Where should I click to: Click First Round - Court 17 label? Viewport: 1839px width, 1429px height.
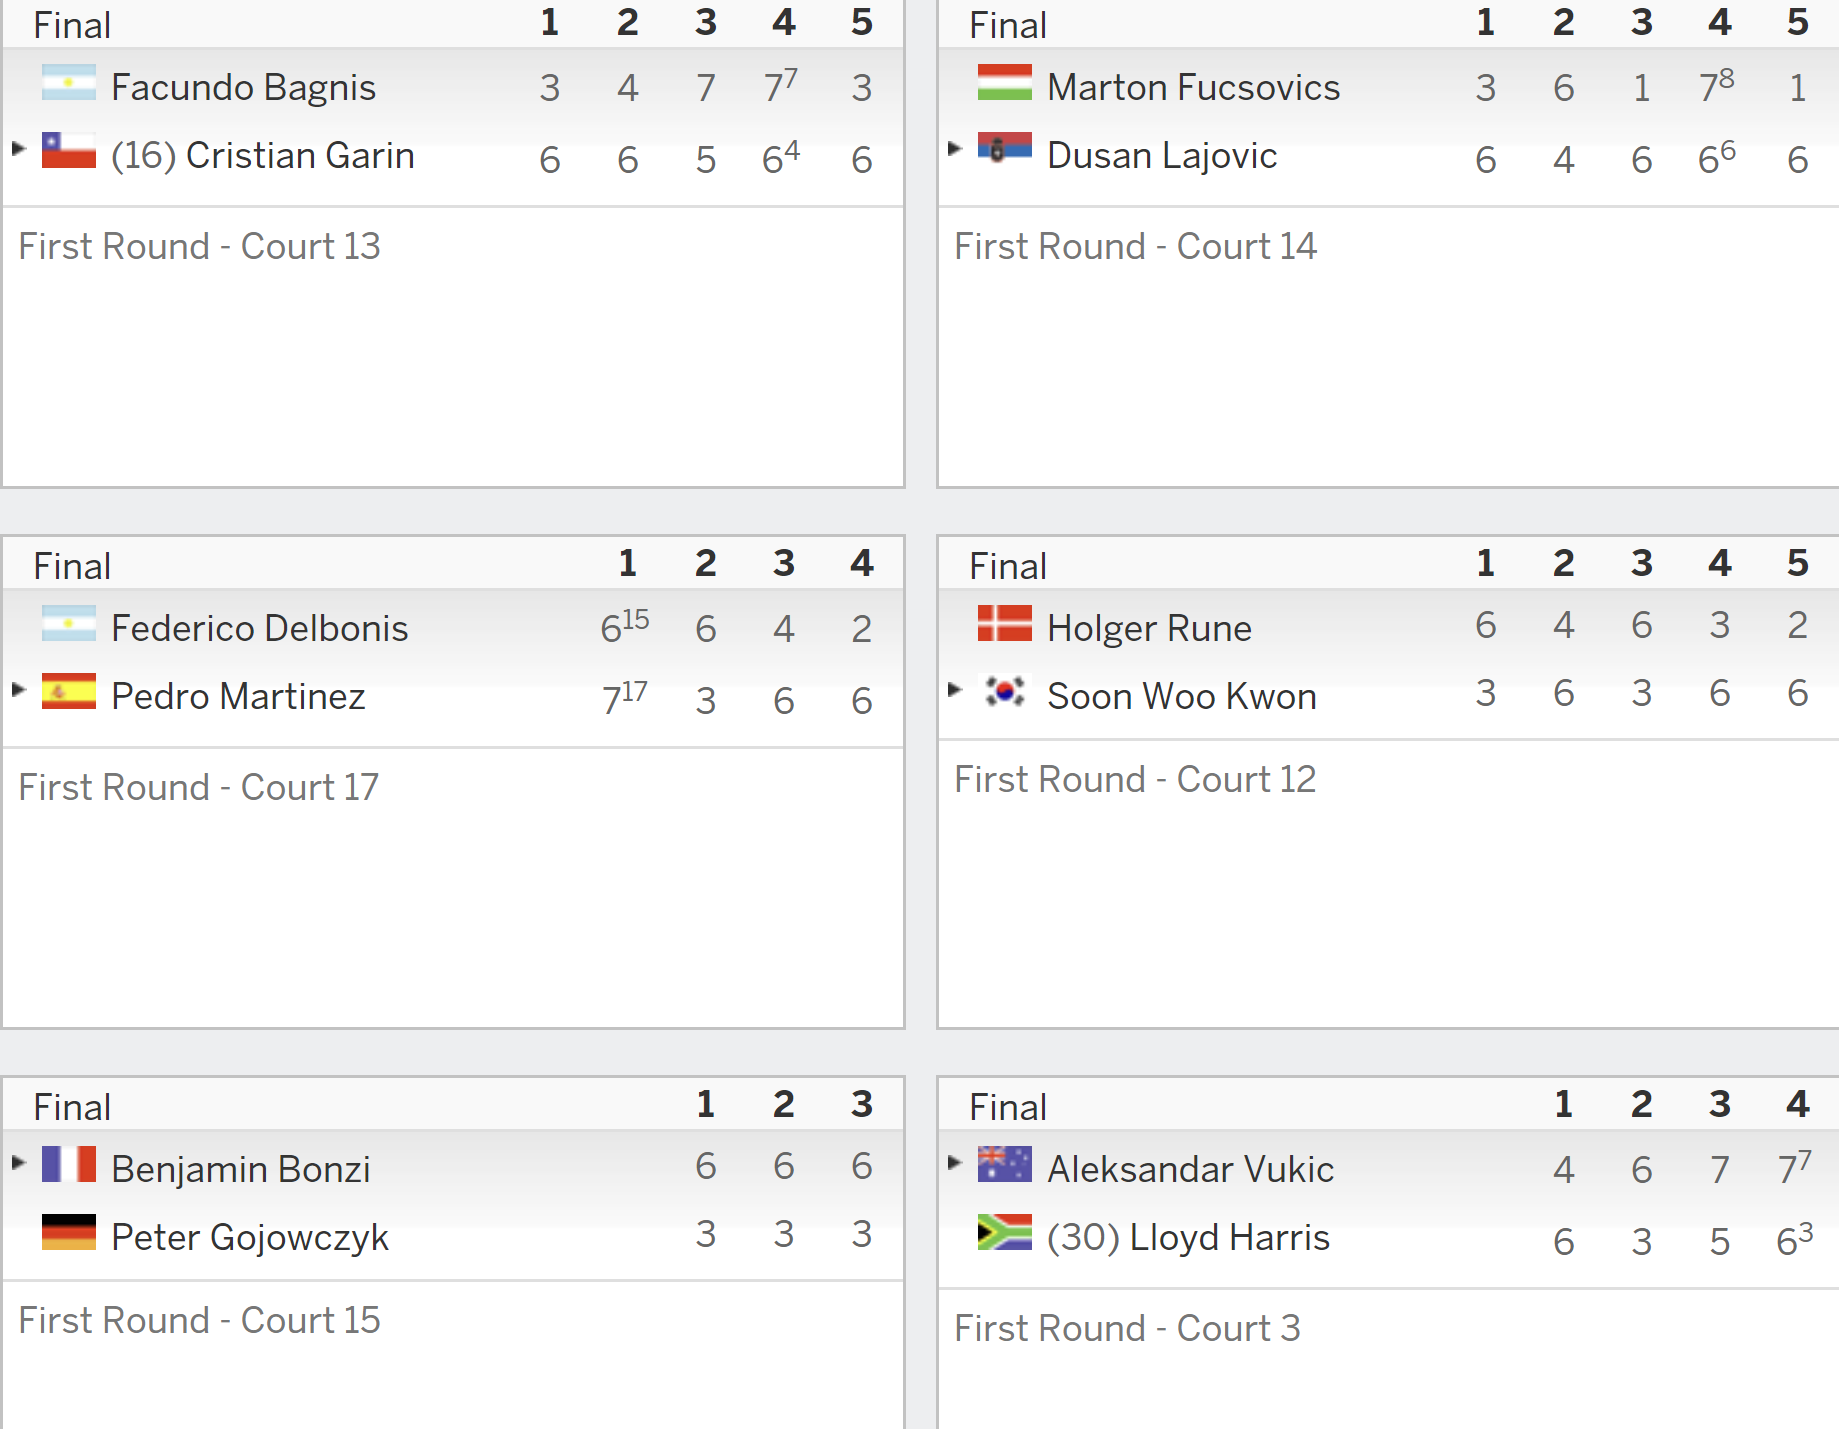199,787
